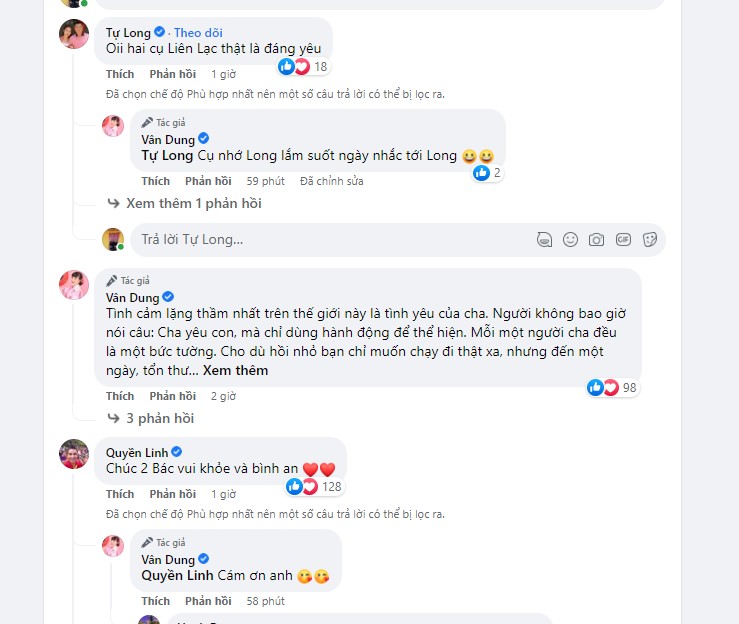This screenshot has height=624, width=739.
Task: Like Tự Long's comment
Action: [120, 74]
